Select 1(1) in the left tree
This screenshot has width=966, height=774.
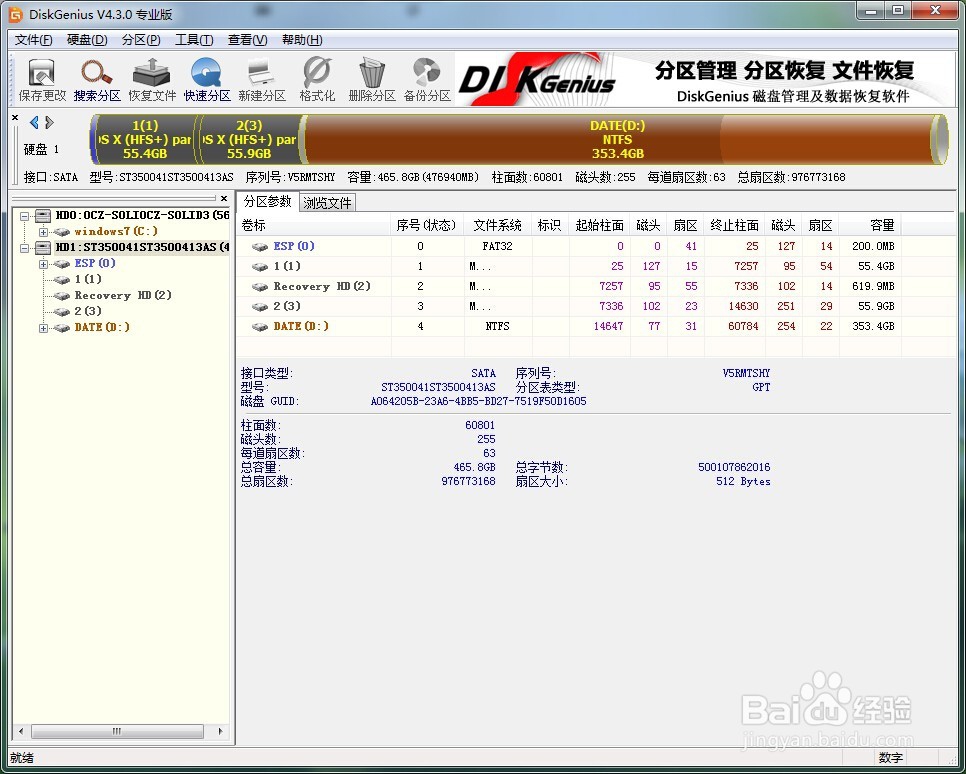(x=88, y=279)
